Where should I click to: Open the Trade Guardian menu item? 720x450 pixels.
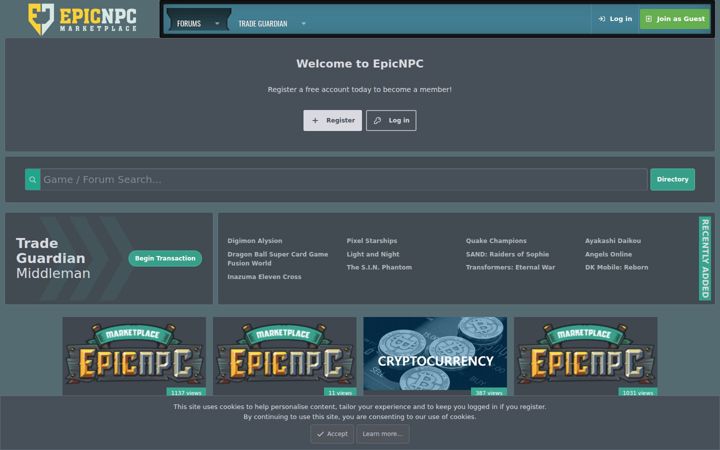[263, 23]
